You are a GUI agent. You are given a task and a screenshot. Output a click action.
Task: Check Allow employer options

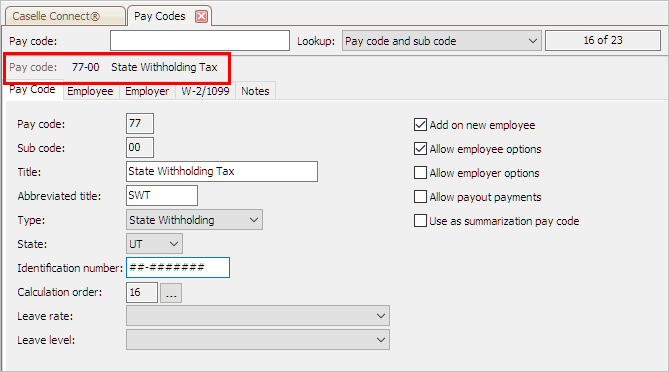[420, 172]
